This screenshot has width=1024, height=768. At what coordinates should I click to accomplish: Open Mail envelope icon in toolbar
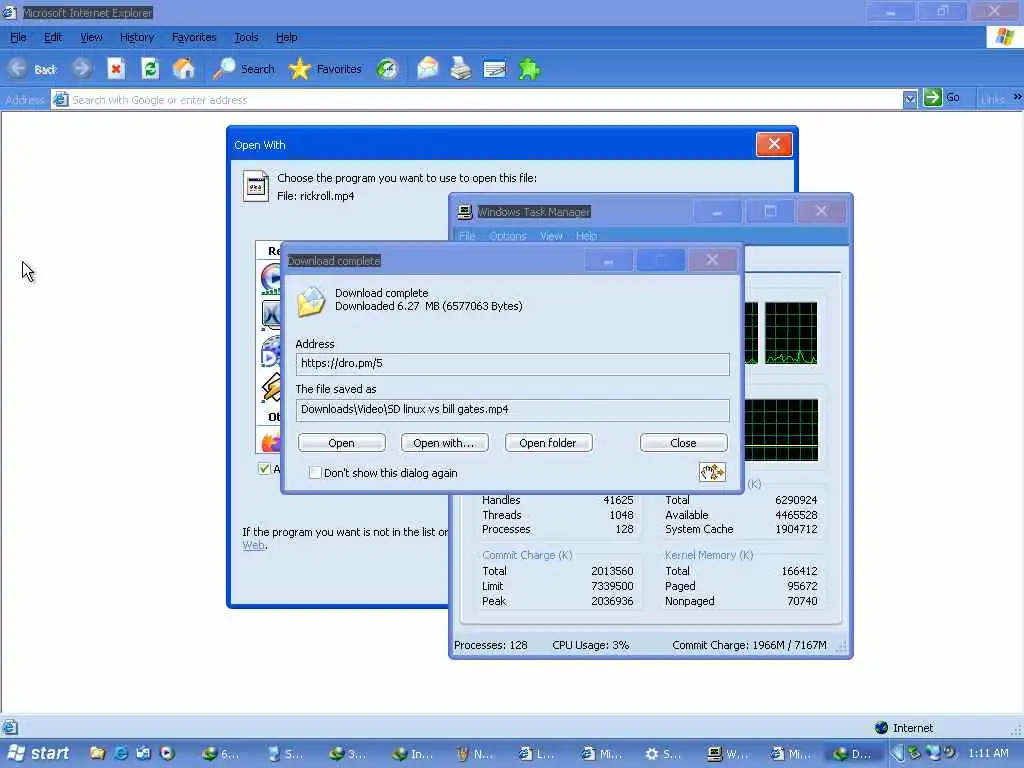pos(427,69)
